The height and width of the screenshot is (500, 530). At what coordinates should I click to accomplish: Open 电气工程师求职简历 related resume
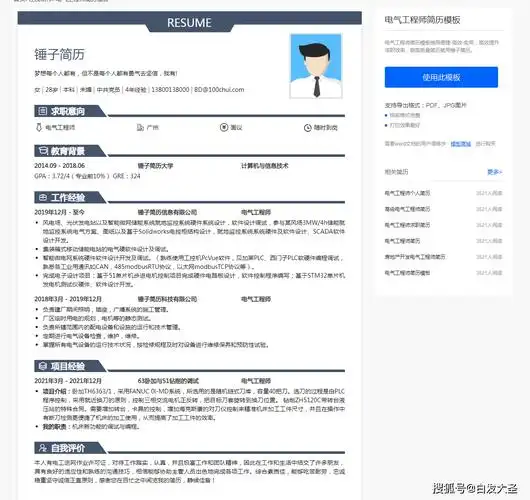pos(407,225)
